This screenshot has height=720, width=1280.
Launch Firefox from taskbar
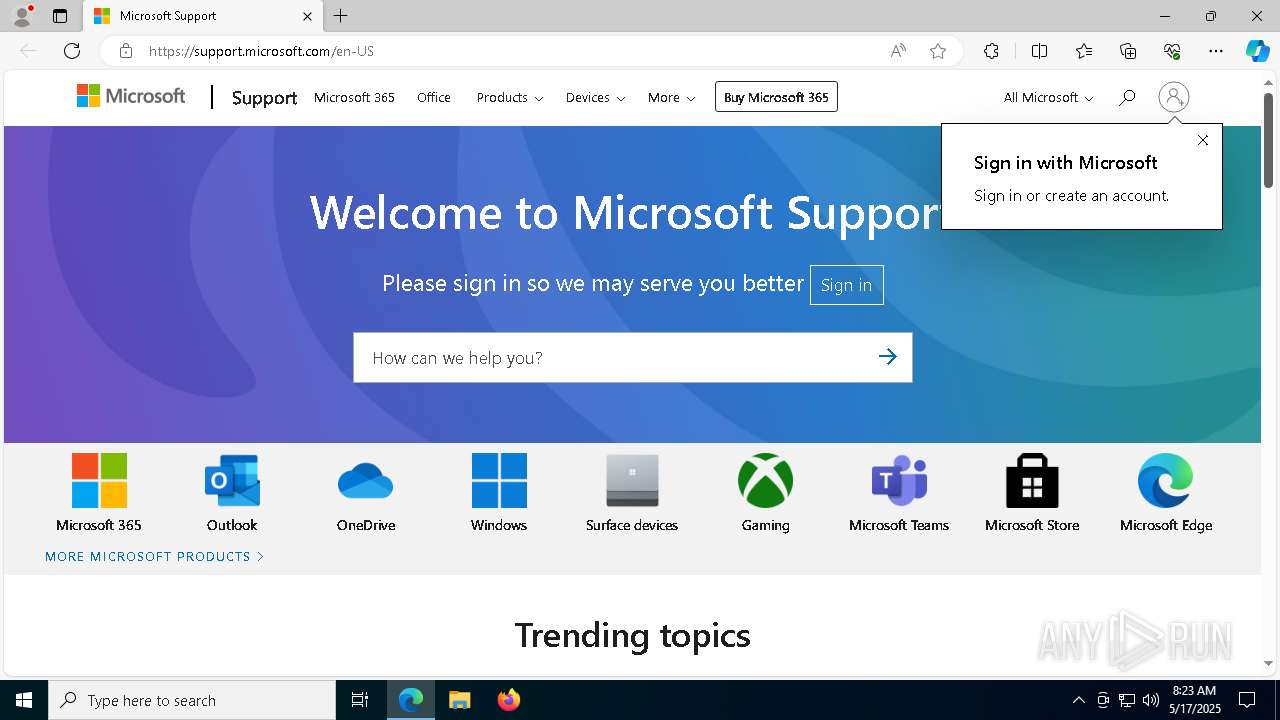pyautogui.click(x=509, y=700)
